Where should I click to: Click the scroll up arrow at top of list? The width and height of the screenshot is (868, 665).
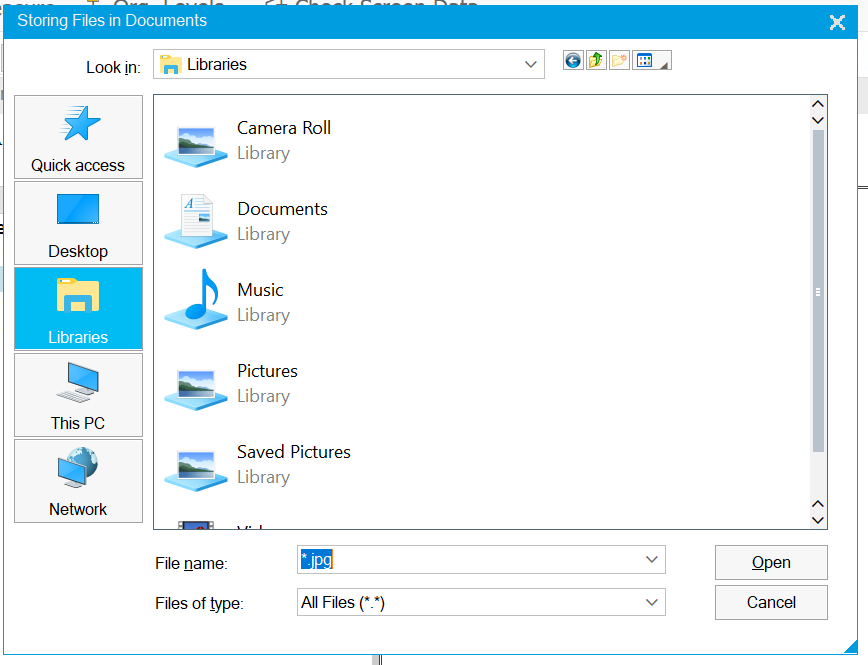coord(818,104)
